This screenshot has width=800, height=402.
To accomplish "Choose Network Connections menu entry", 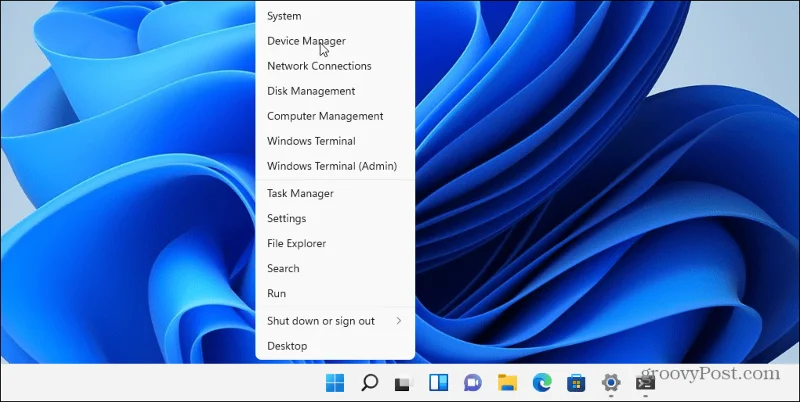I will coord(335,66).
